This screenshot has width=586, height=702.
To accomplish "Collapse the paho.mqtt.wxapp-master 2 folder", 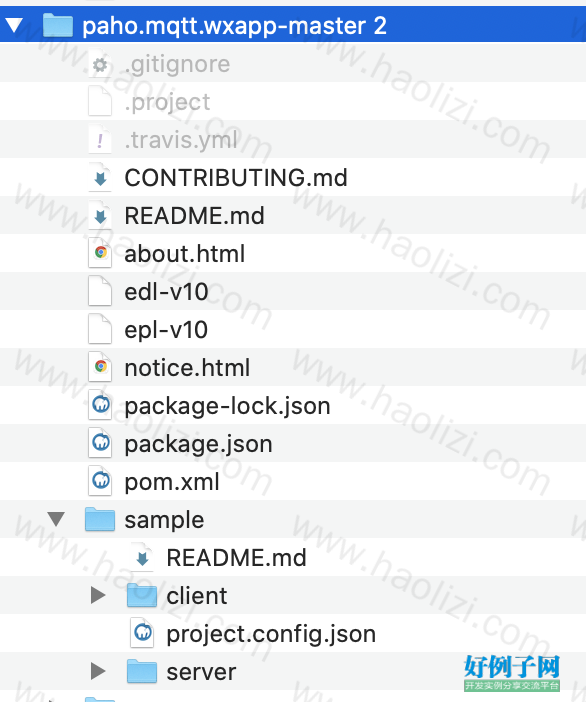I will 15,25.
